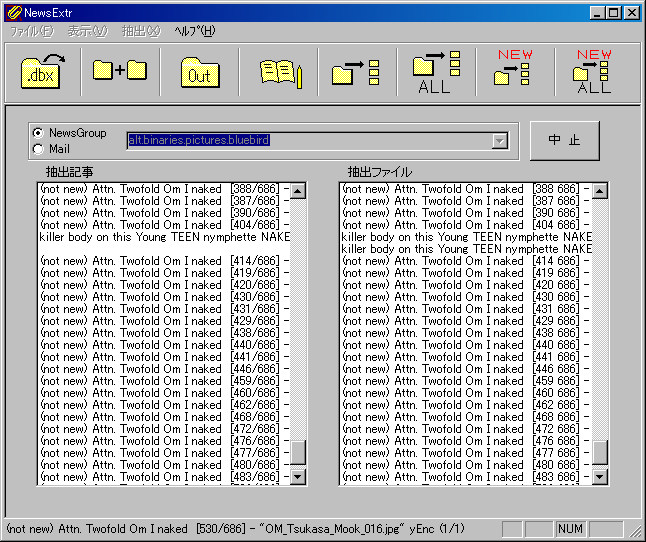Click the extract folder-to-list toolbar icon
Screen dimensions: 646x542
tap(358, 72)
